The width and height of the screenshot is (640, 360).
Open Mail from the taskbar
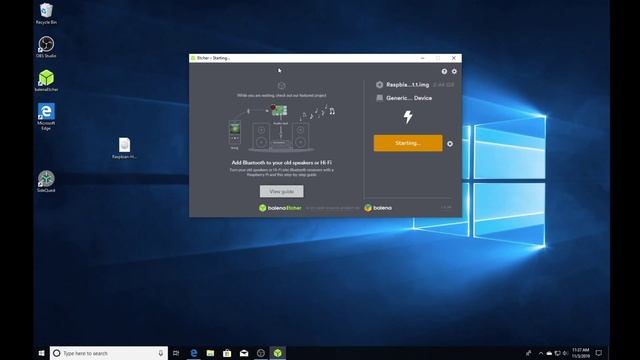(x=244, y=353)
